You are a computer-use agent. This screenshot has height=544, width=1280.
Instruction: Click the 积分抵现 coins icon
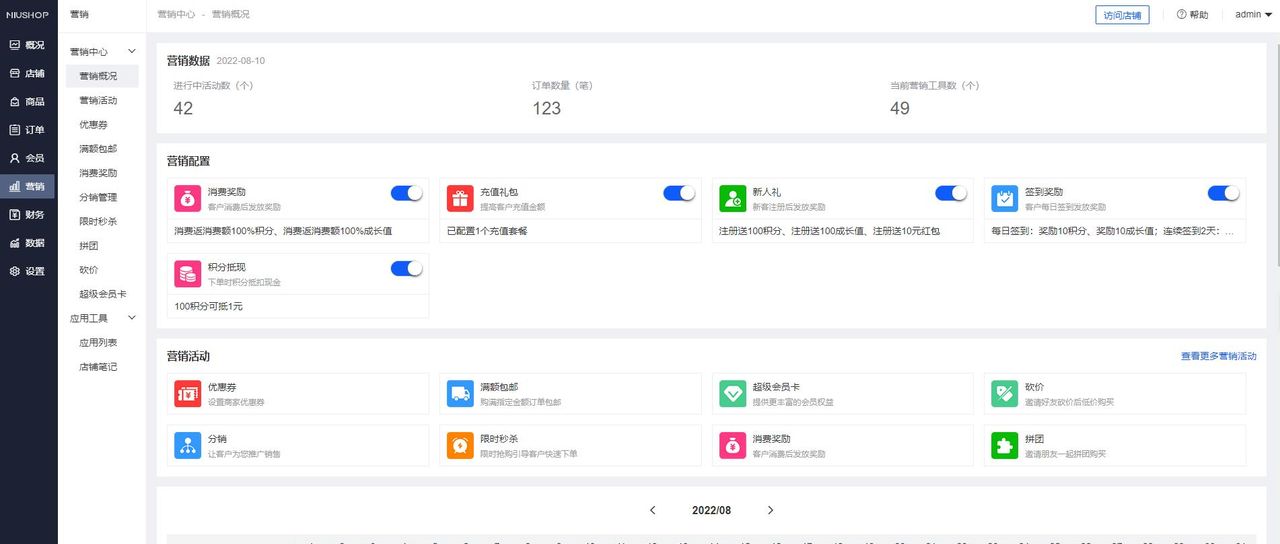[187, 274]
